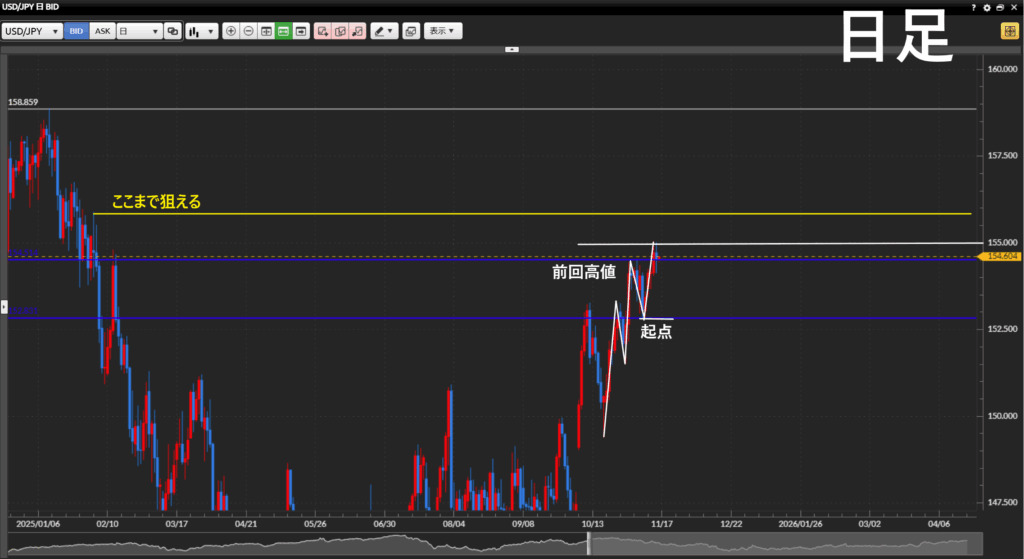Switch price display to BID
Image resolution: width=1024 pixels, height=559 pixels.
coord(76,31)
